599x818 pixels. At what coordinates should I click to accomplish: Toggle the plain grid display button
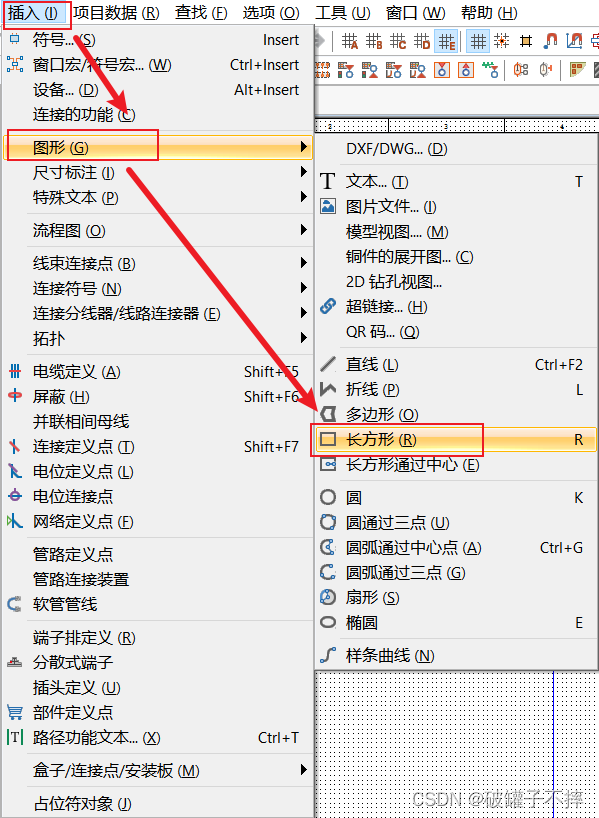[478, 41]
